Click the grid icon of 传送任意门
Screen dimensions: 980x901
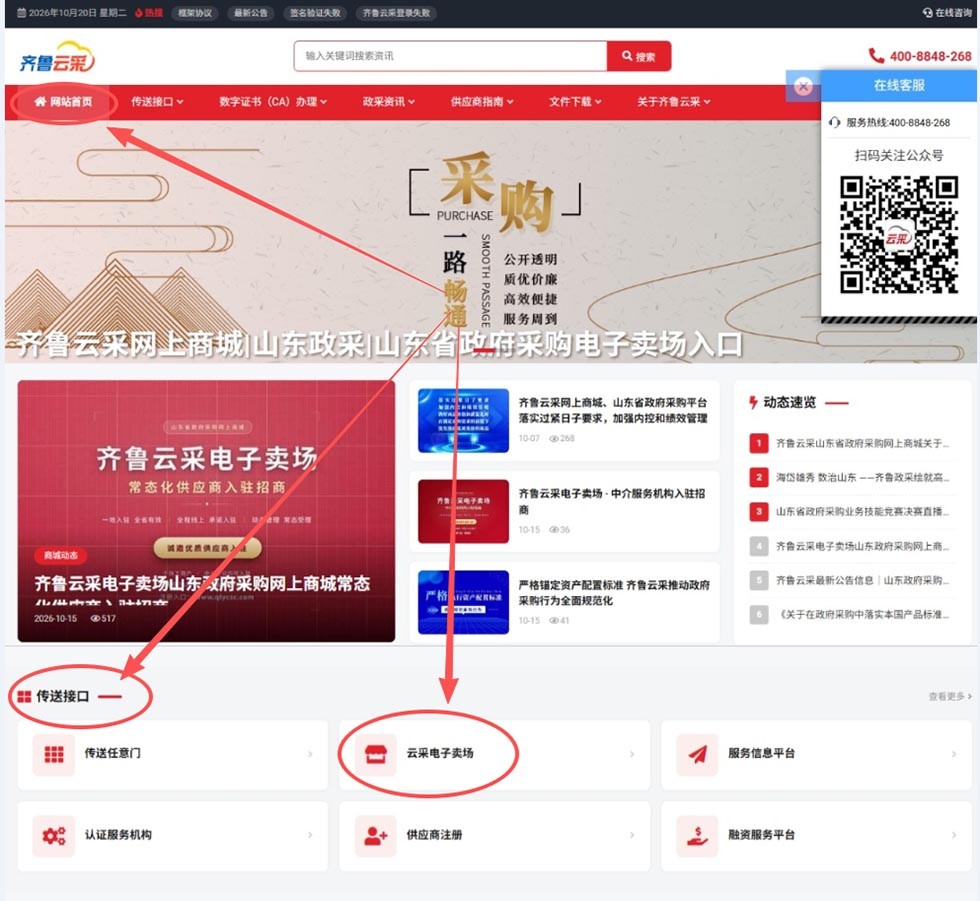coord(54,754)
